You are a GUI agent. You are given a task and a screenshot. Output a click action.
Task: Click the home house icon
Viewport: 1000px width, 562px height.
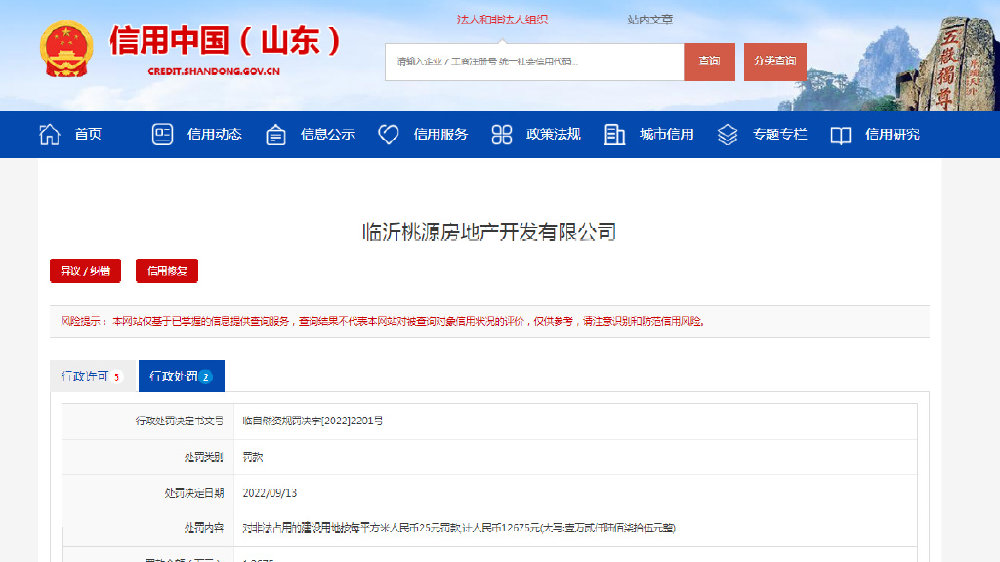[x=50, y=135]
